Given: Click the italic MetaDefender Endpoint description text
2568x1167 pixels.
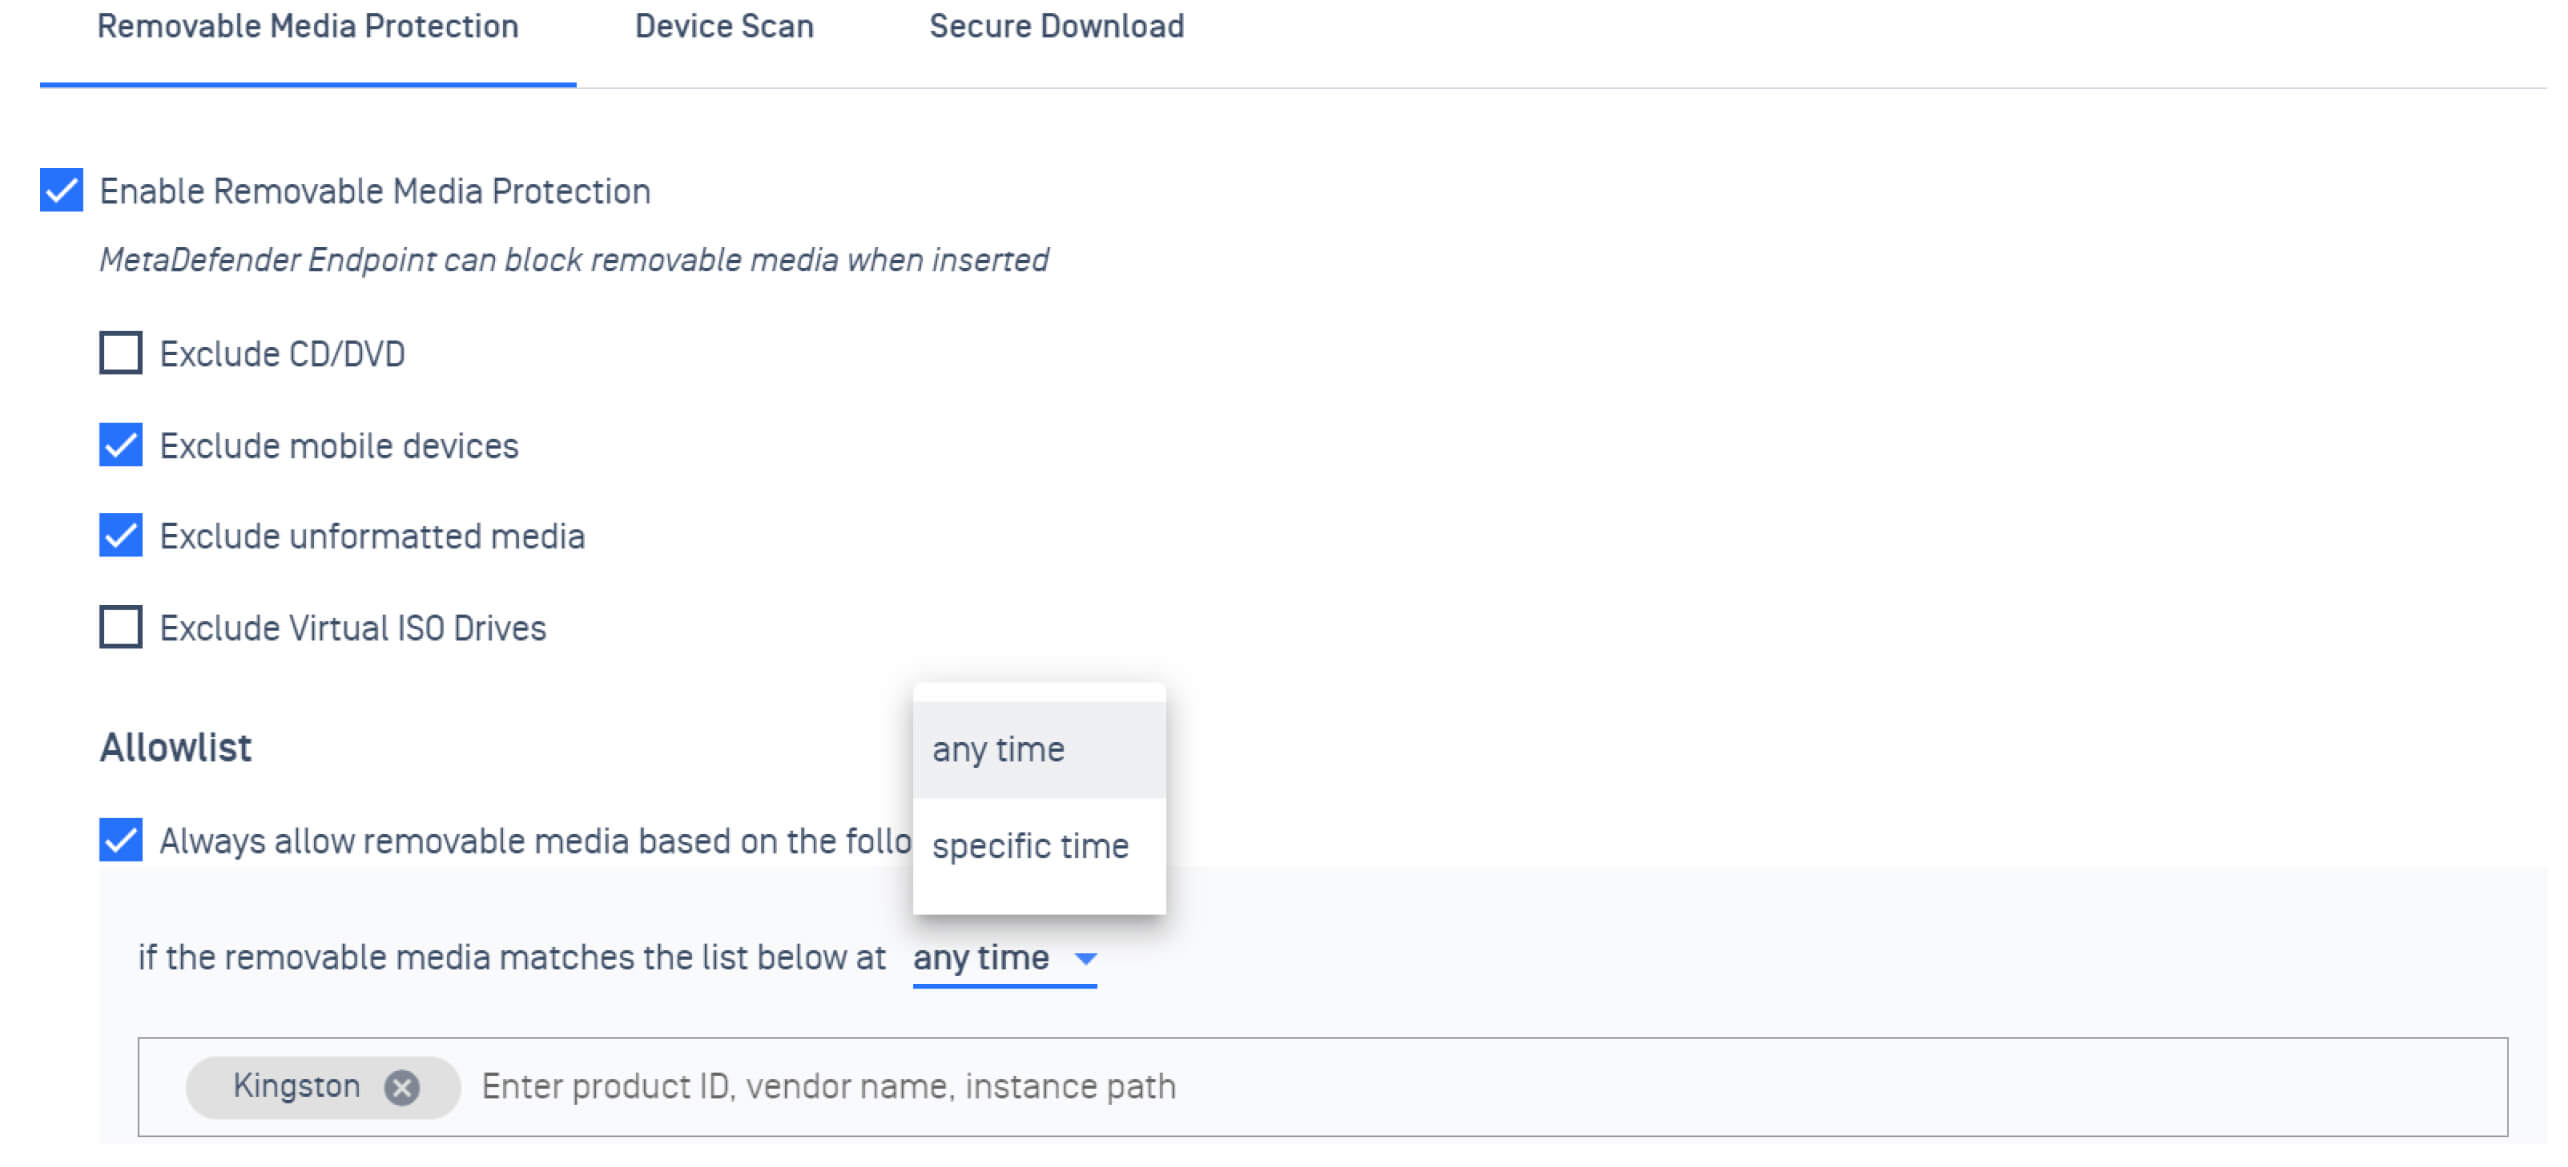Looking at the screenshot, I should click(x=574, y=260).
